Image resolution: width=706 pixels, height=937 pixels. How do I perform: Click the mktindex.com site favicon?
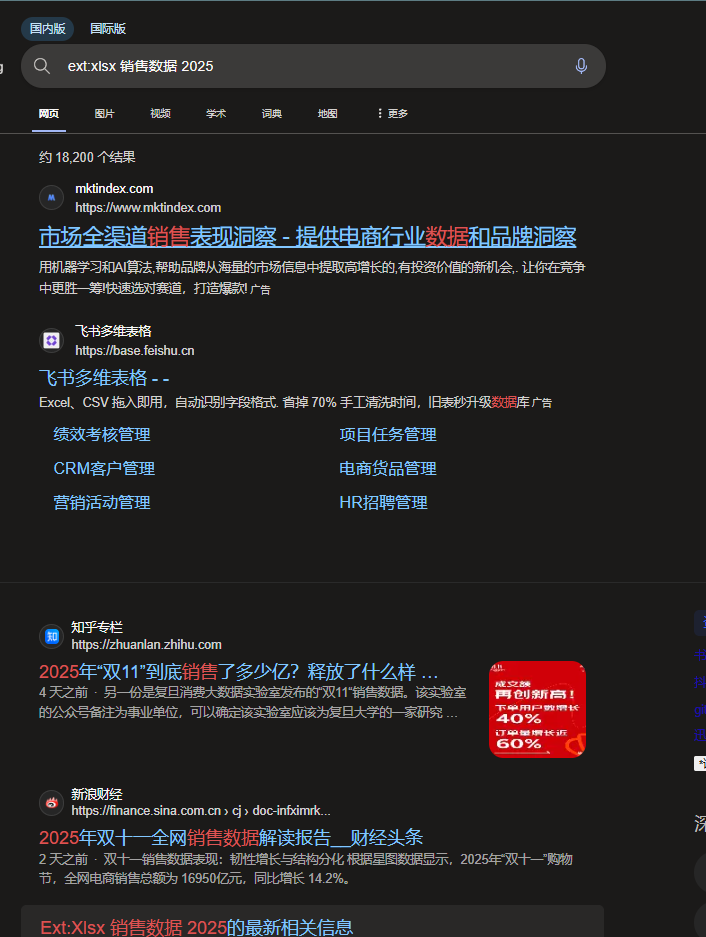[51, 198]
